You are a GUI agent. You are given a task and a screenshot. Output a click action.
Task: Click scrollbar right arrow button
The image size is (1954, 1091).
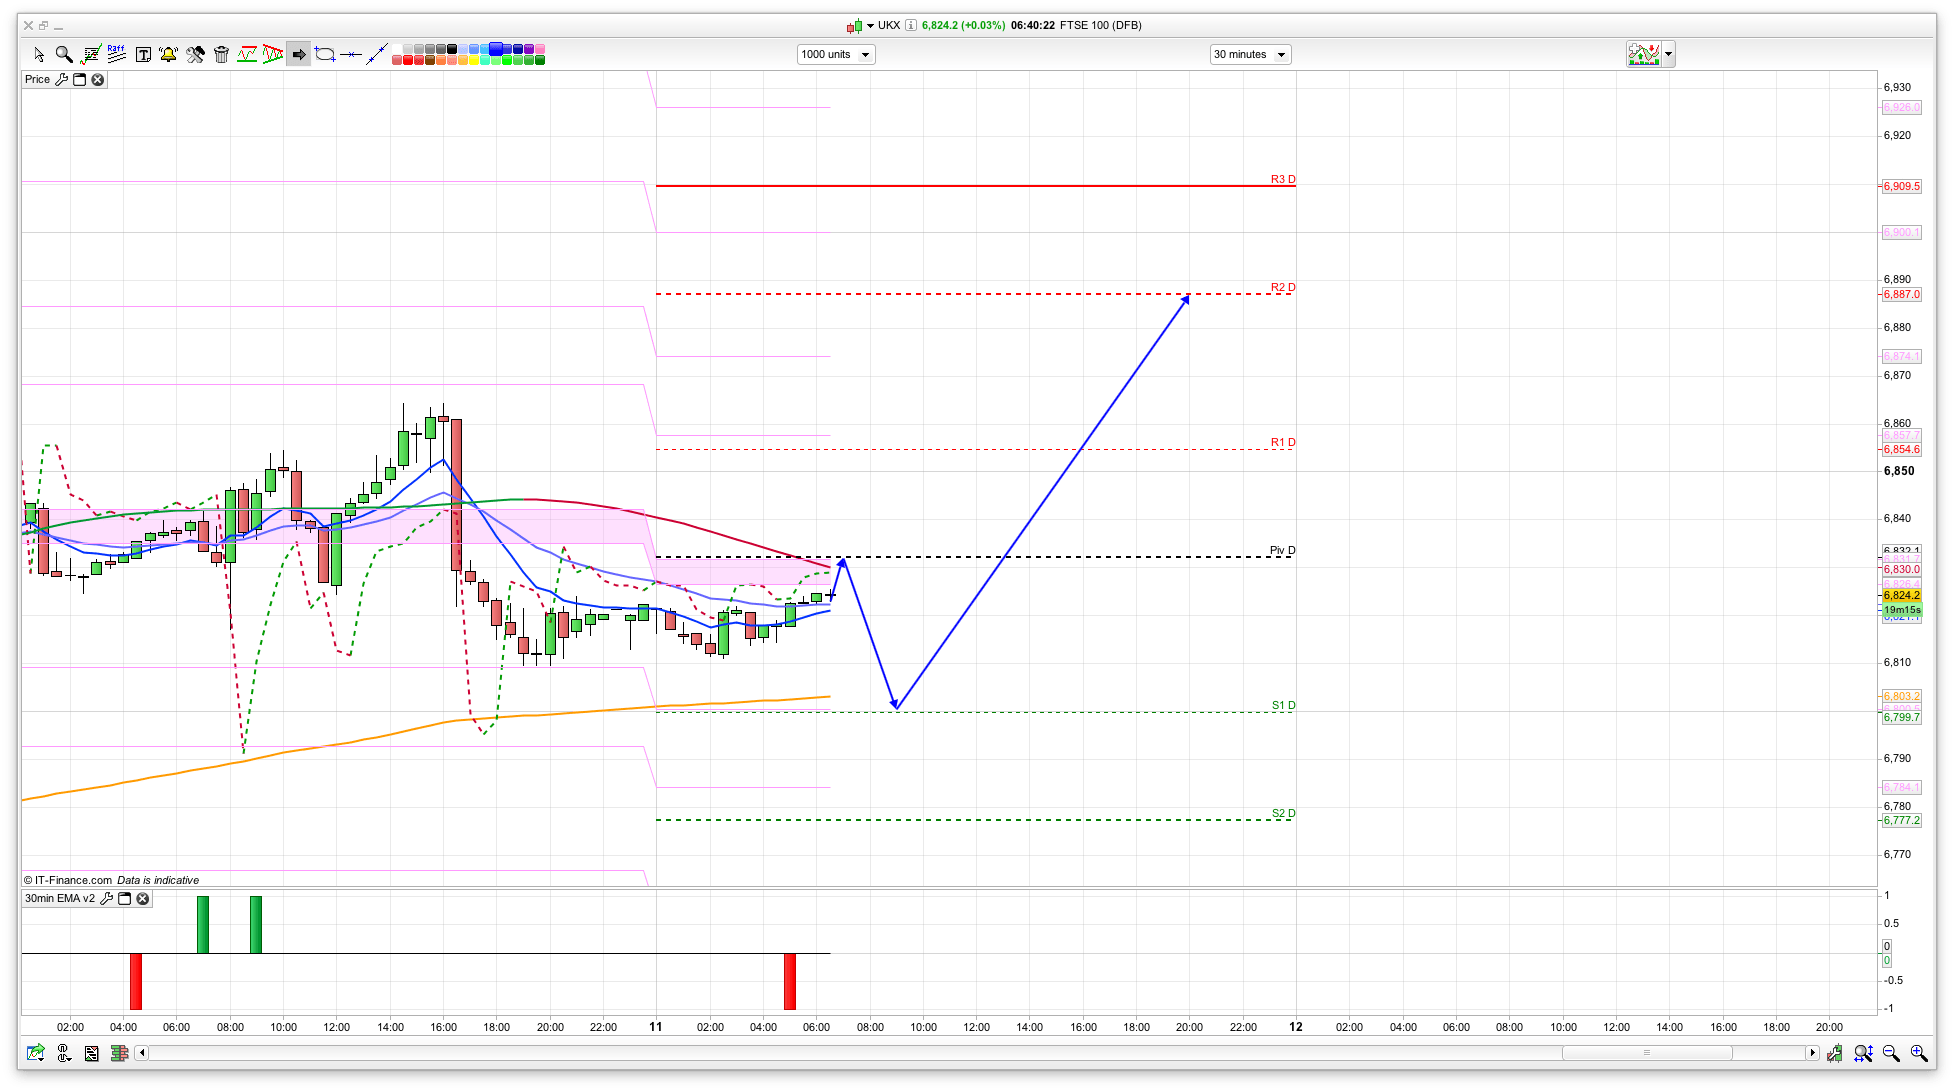1812,1053
